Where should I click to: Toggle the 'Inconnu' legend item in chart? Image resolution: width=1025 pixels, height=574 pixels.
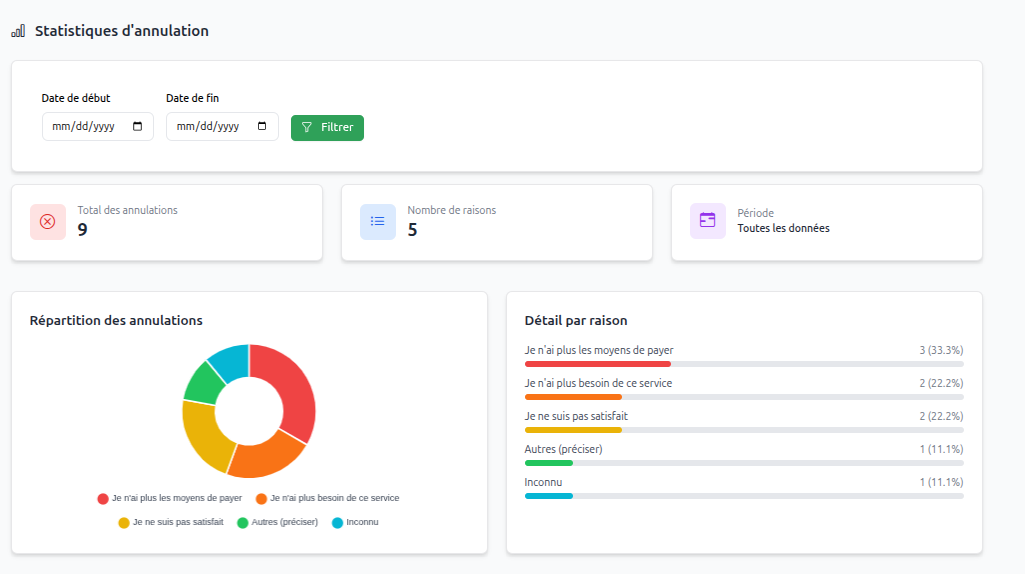[x=355, y=522]
